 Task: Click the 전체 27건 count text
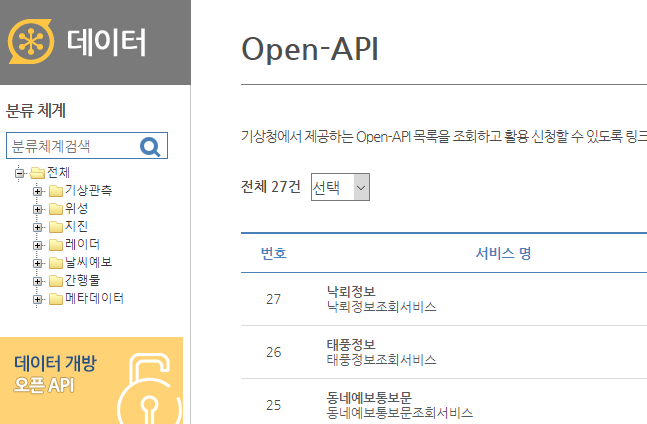271,187
